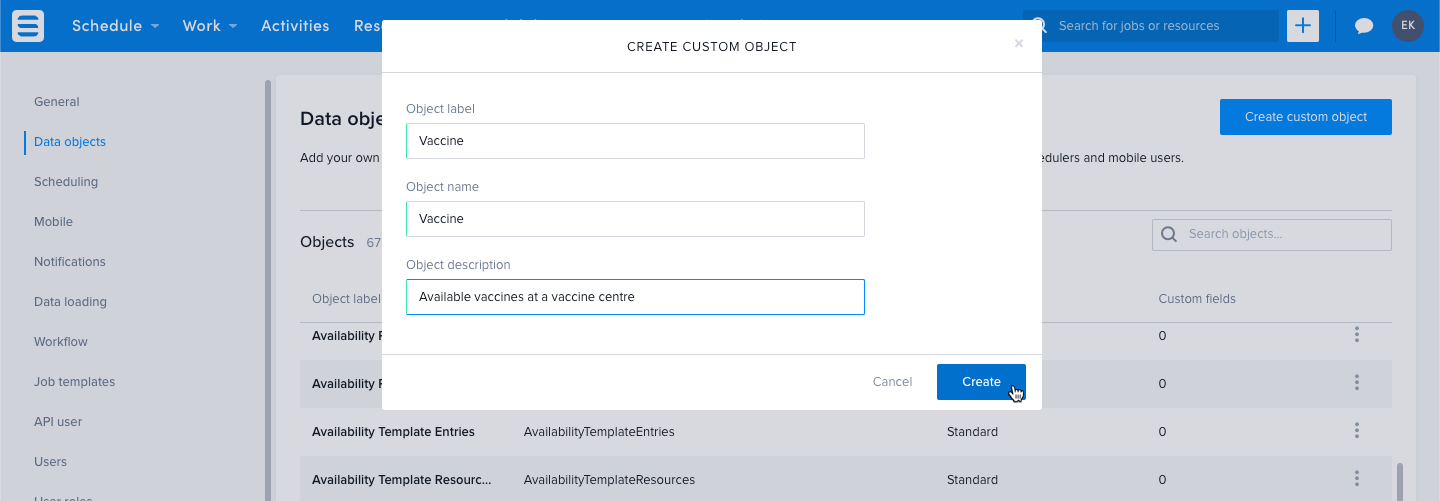
Task: Open kebab menu for Availability Template Entries row
Action: click(1357, 431)
